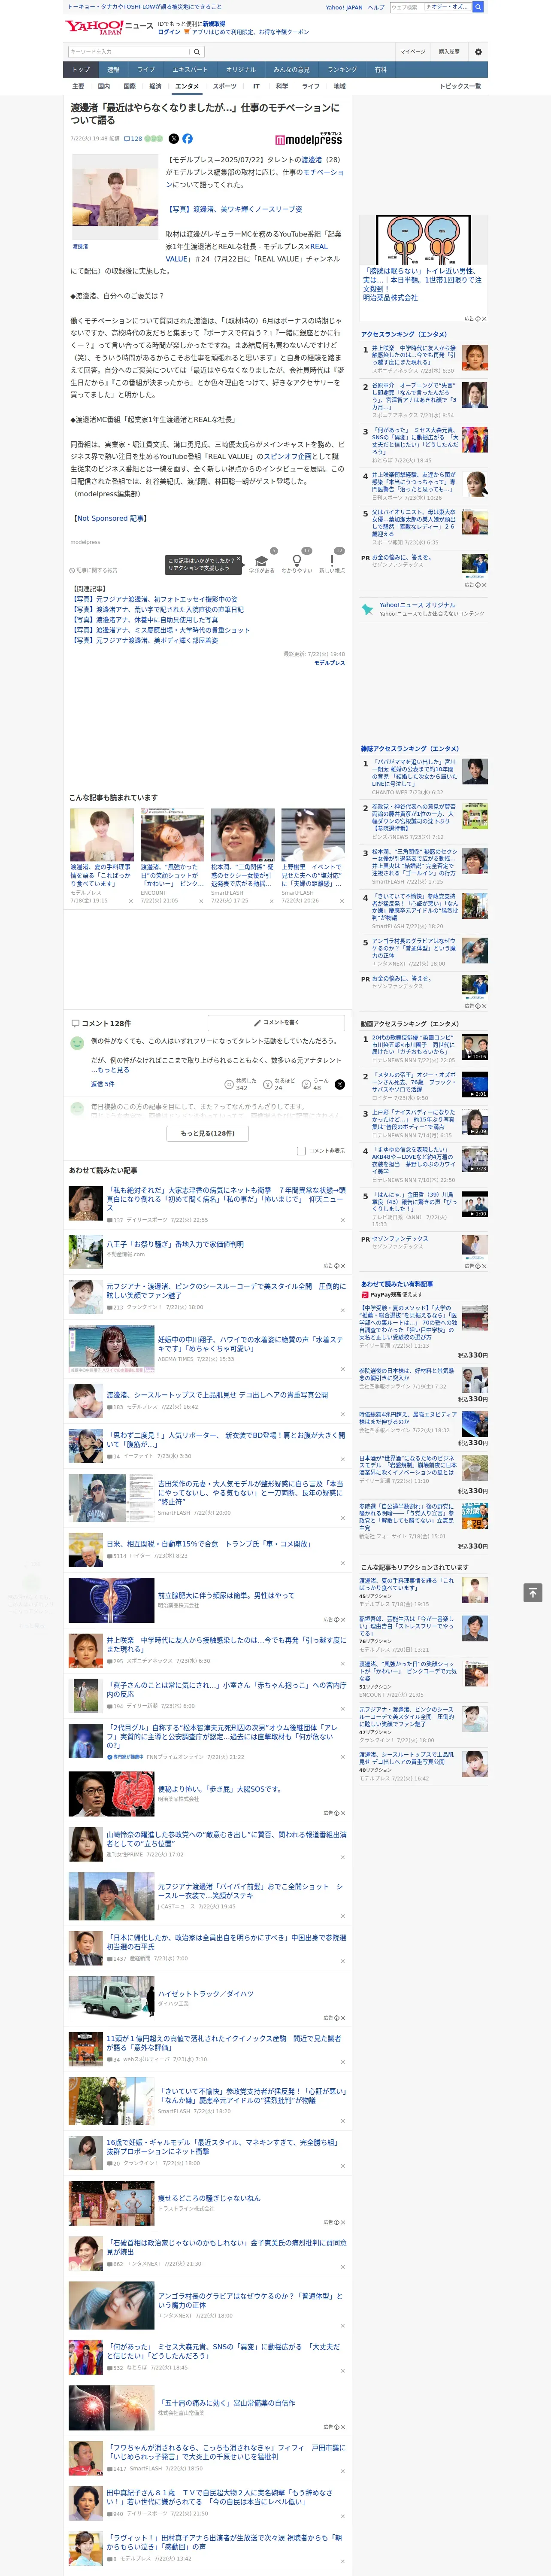Click the comment count 128 icon
The height and width of the screenshot is (2576, 551).
tap(132, 139)
